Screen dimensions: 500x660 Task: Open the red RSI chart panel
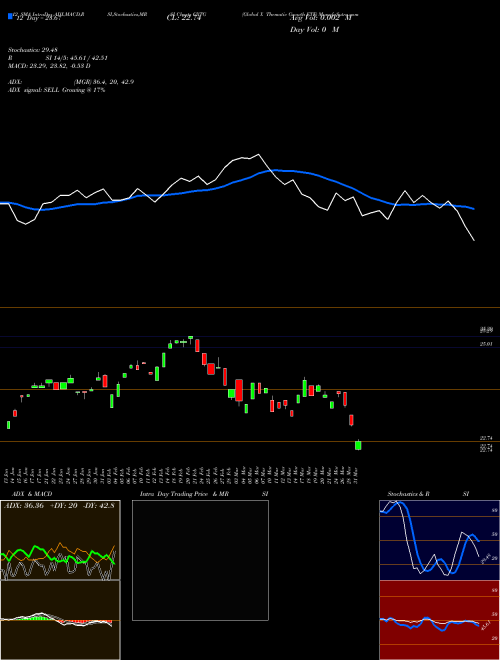439,620
